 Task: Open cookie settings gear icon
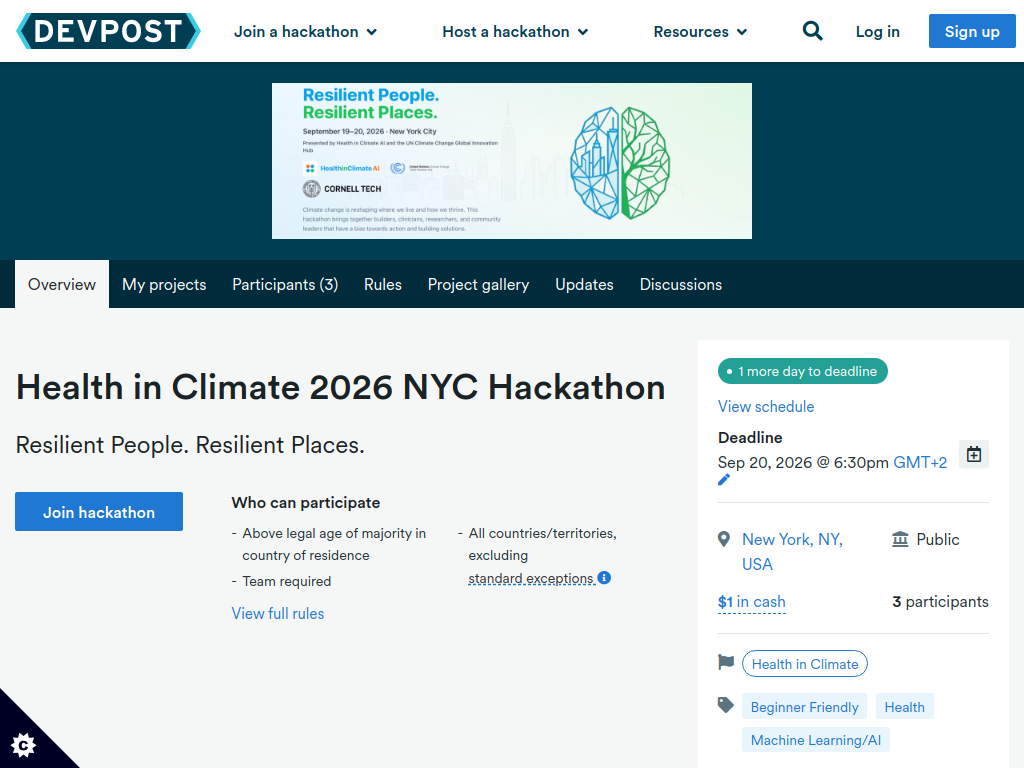[24, 744]
